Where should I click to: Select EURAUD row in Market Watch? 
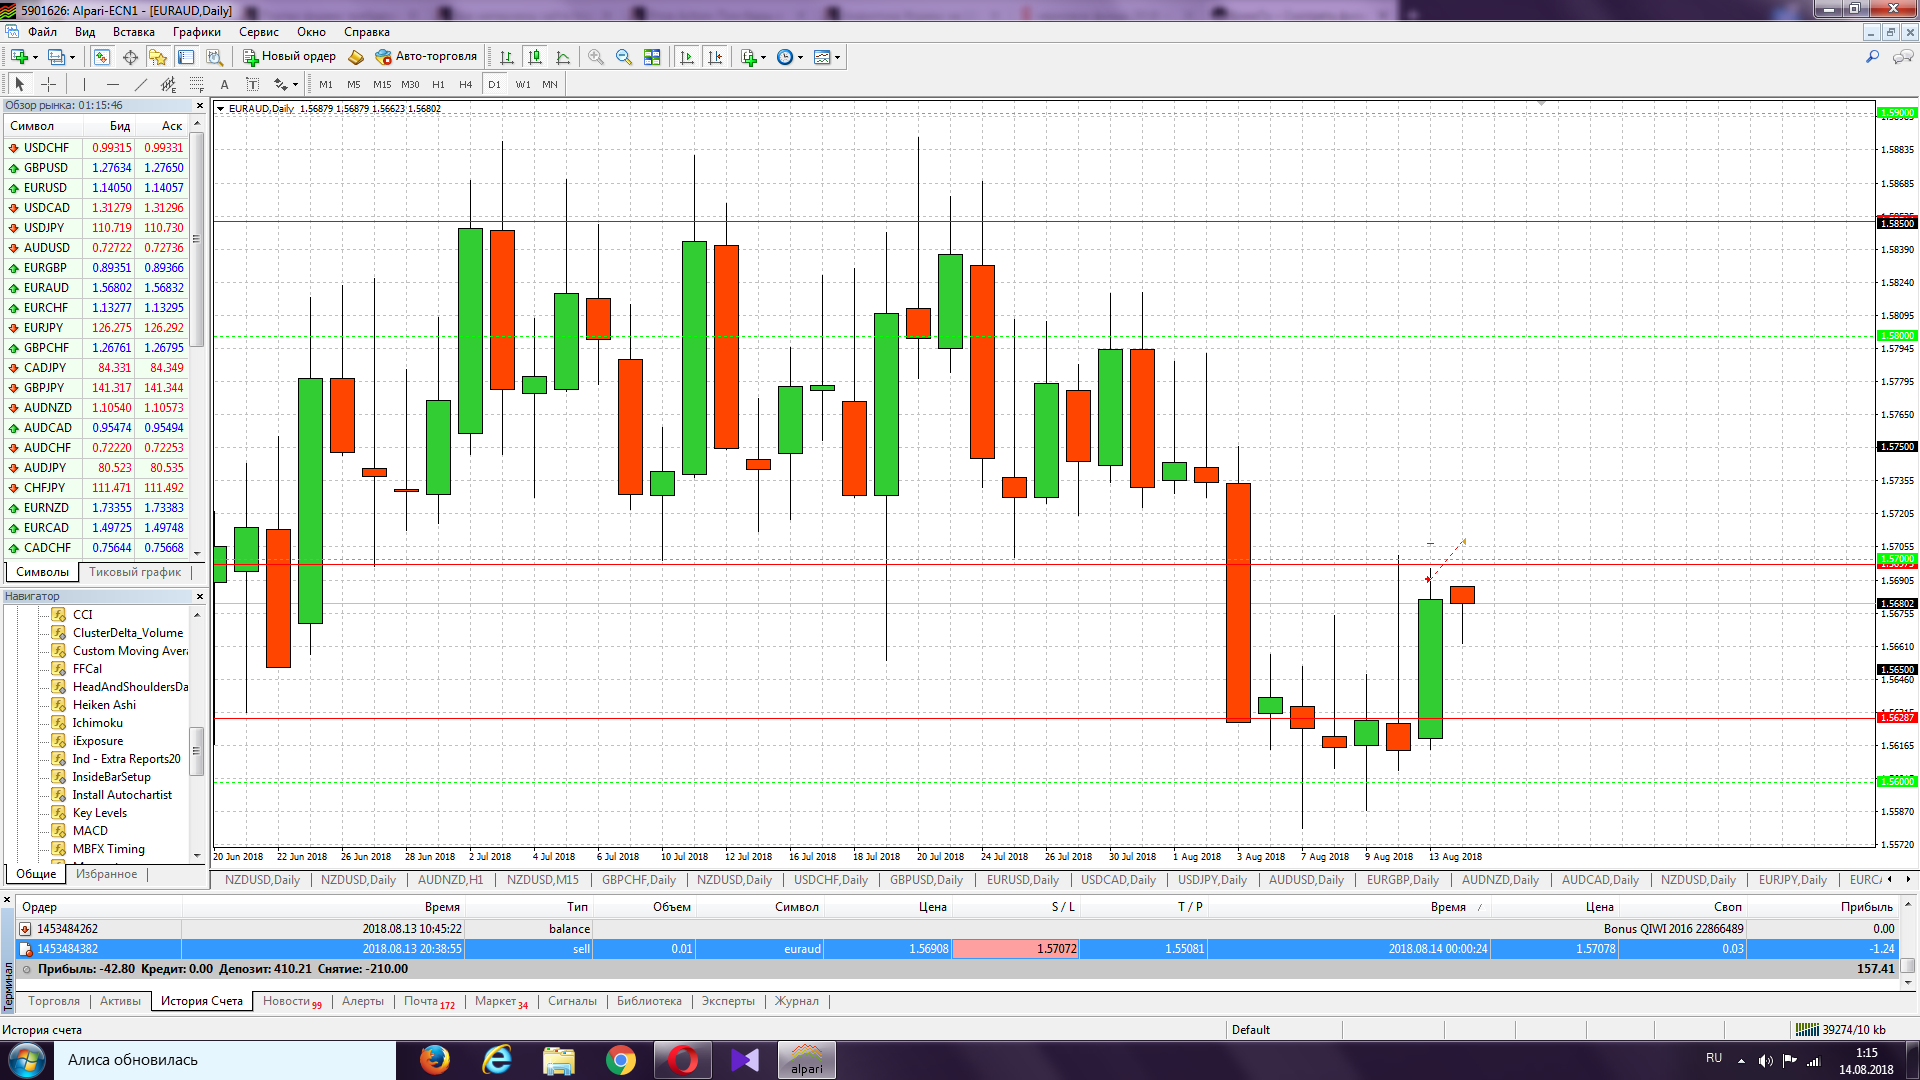coord(97,288)
